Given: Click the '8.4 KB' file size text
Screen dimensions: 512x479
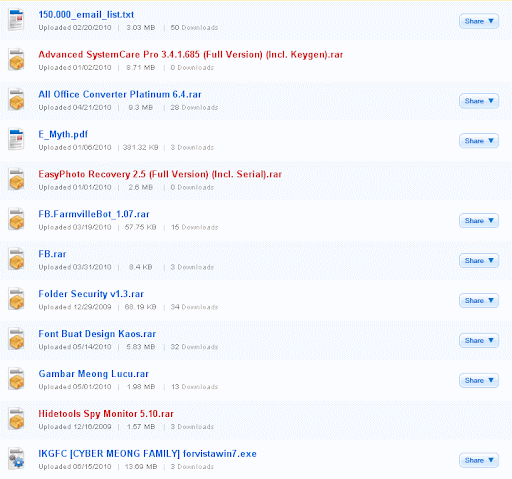Looking at the screenshot, I should pyautogui.click(x=141, y=267).
